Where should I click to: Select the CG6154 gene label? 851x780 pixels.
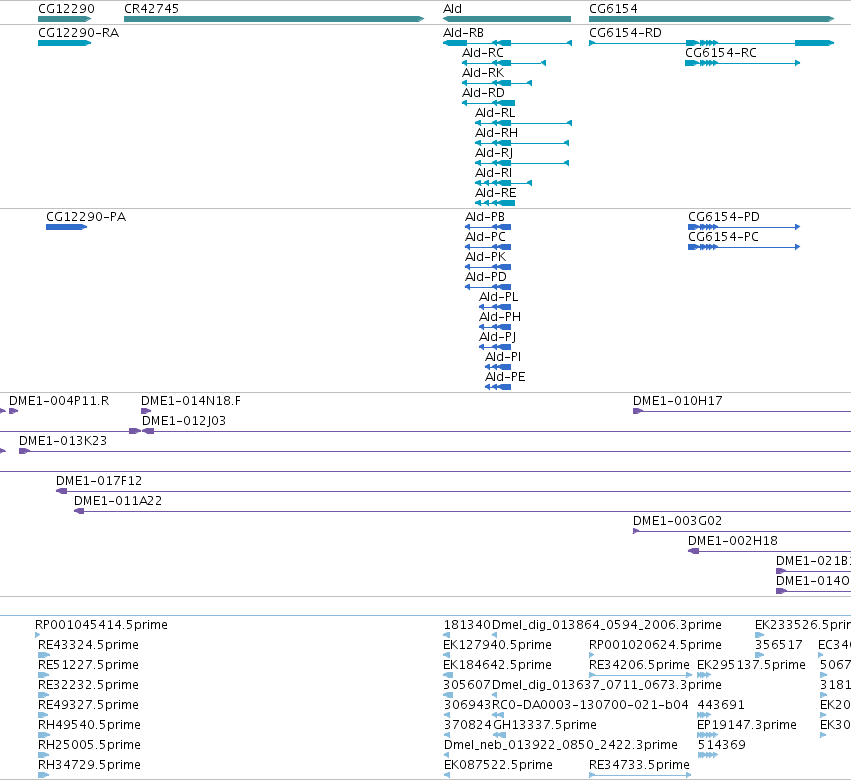(613, 9)
